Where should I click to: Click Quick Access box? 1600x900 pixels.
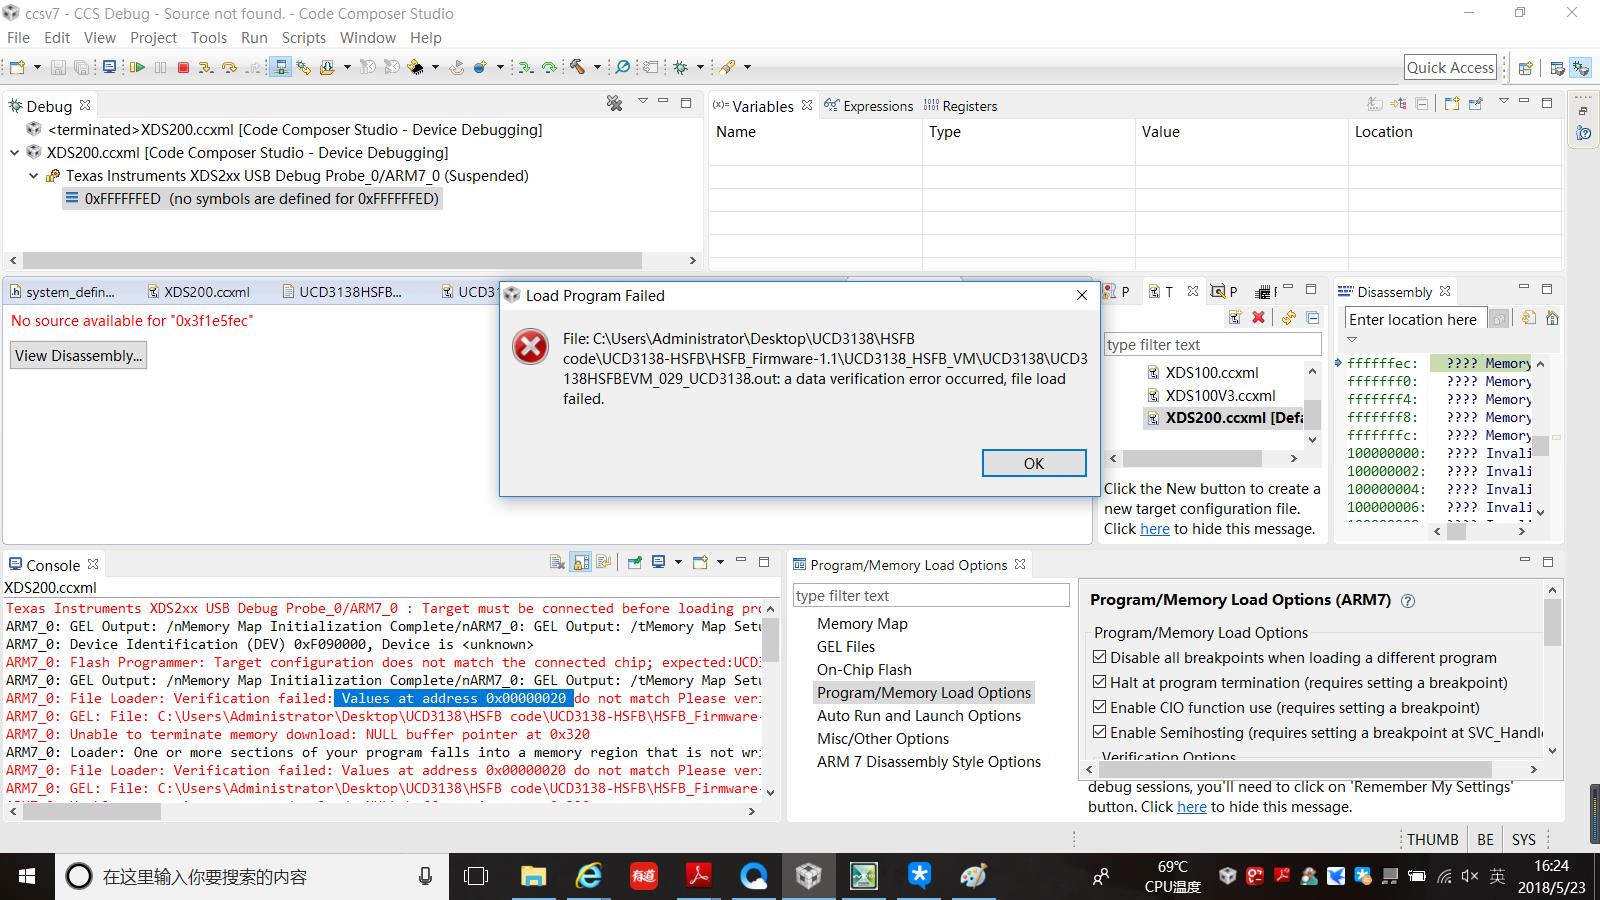[x=1450, y=67]
